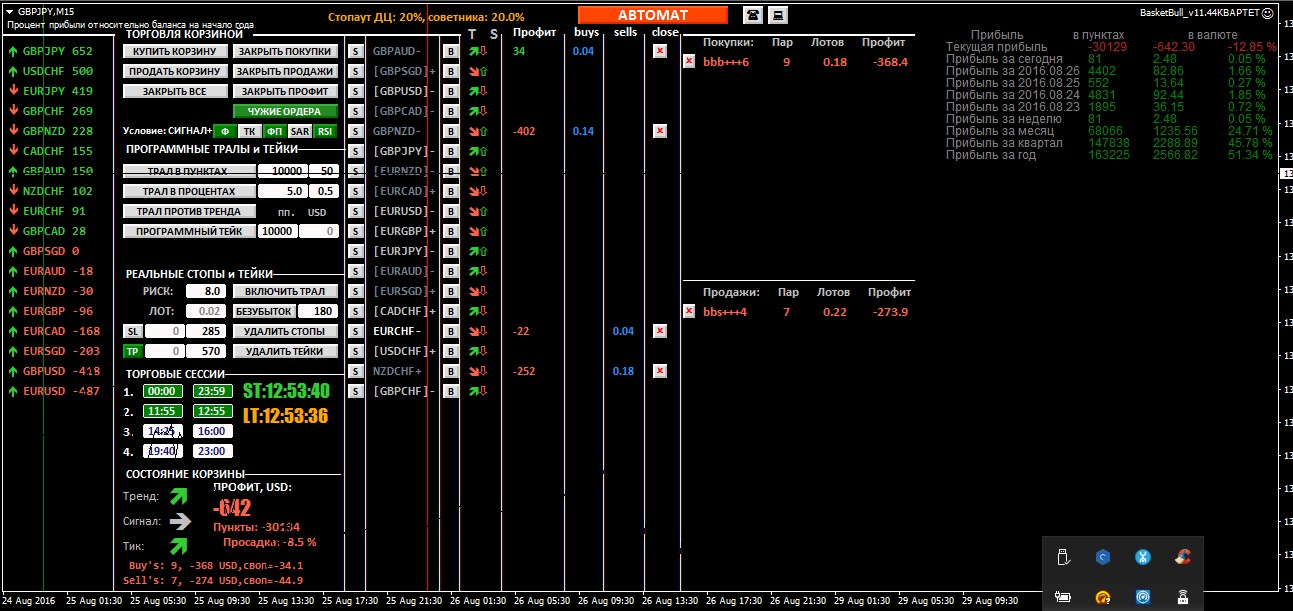The width and height of the screenshot is (1293, 611).
Task: Click the printer icon in top bar
Action: (x=777, y=14)
